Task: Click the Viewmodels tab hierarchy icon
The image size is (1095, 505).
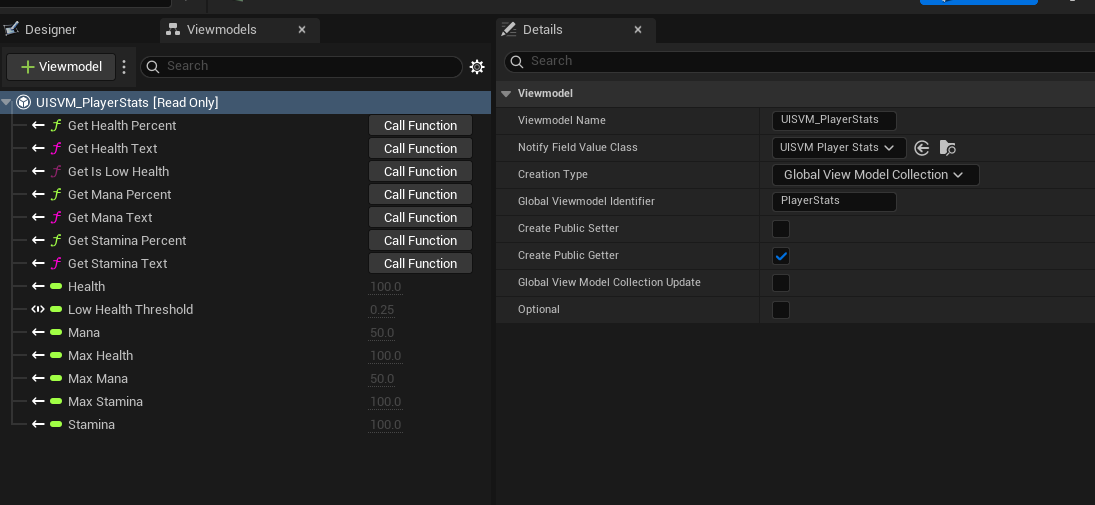Action: pyautogui.click(x=173, y=29)
